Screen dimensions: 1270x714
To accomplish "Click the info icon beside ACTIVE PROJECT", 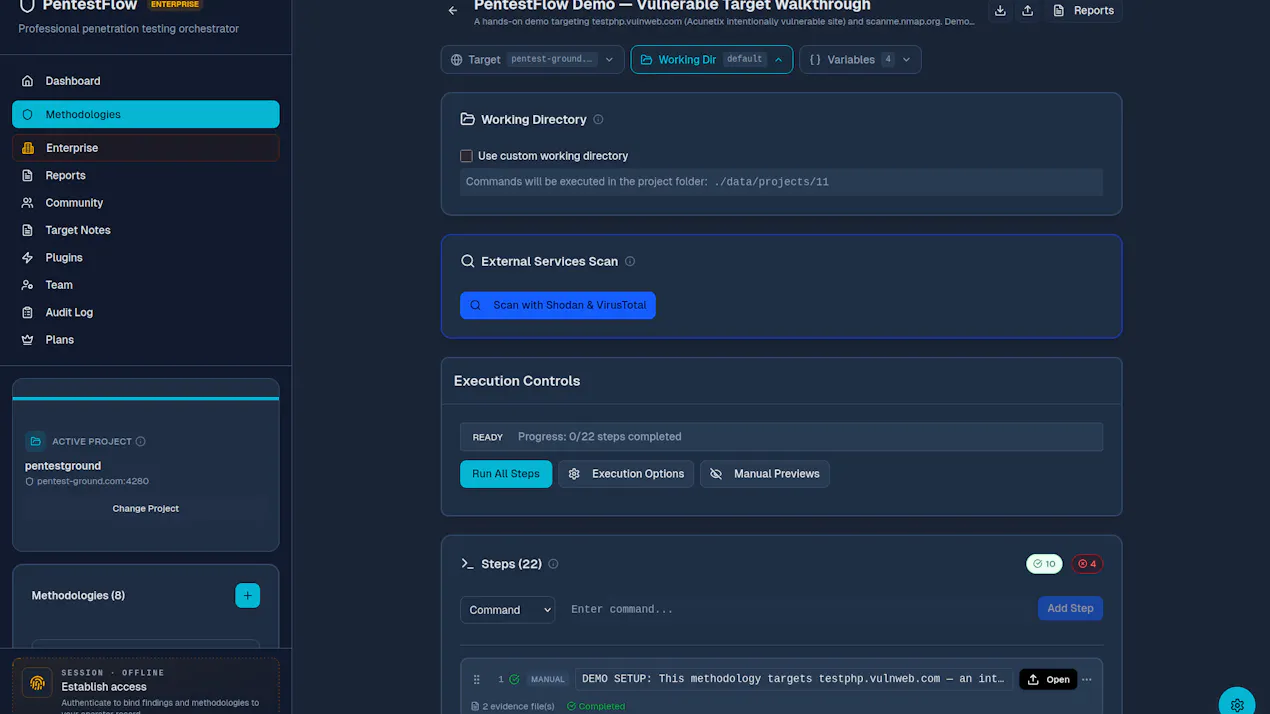I will (140, 441).
